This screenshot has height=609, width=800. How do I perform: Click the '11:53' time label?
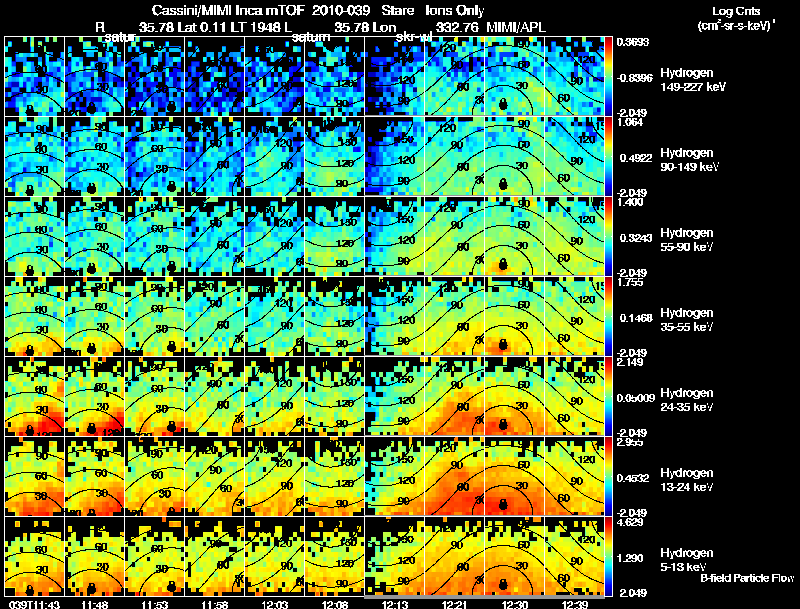click(155, 604)
